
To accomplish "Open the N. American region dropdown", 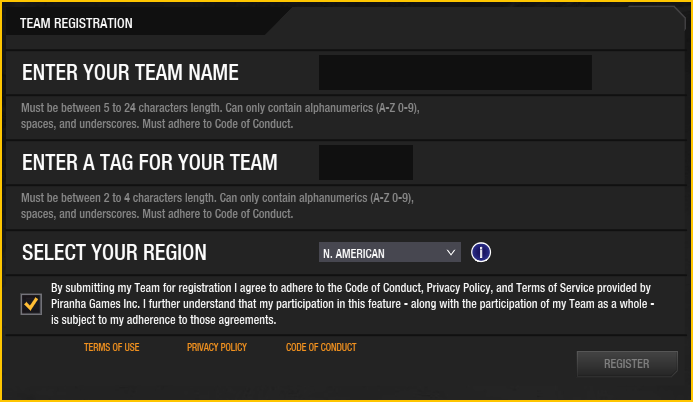I will (389, 253).
